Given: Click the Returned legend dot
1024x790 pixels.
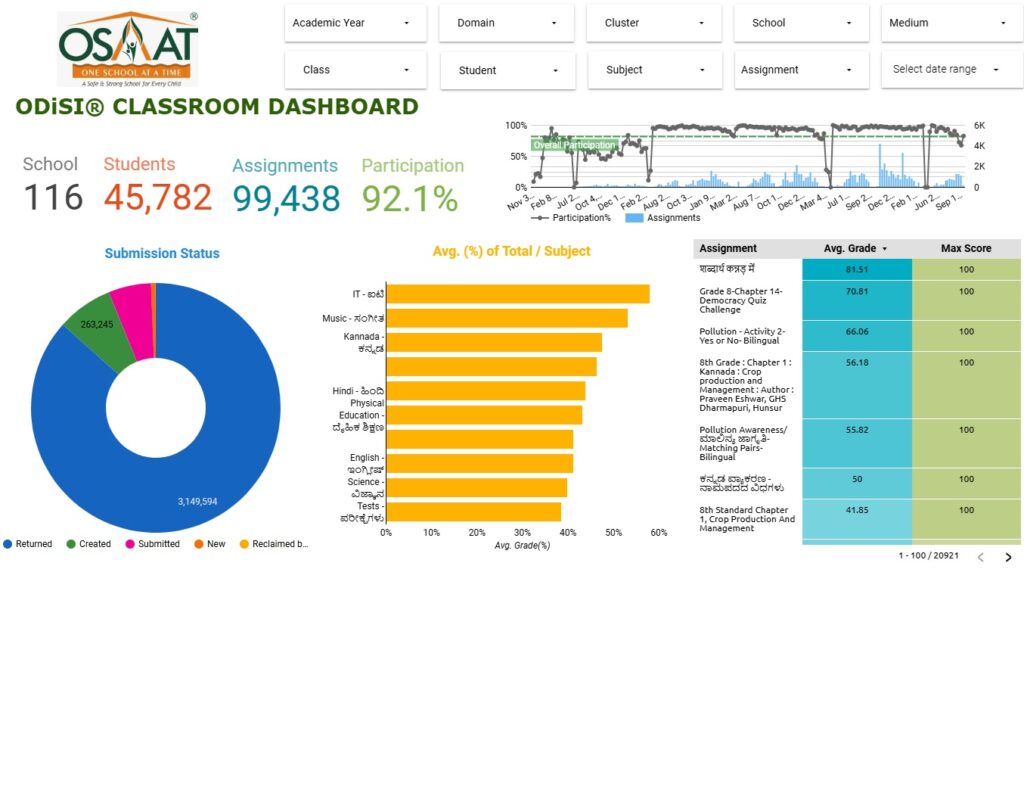Looking at the screenshot, I should 8,544.
